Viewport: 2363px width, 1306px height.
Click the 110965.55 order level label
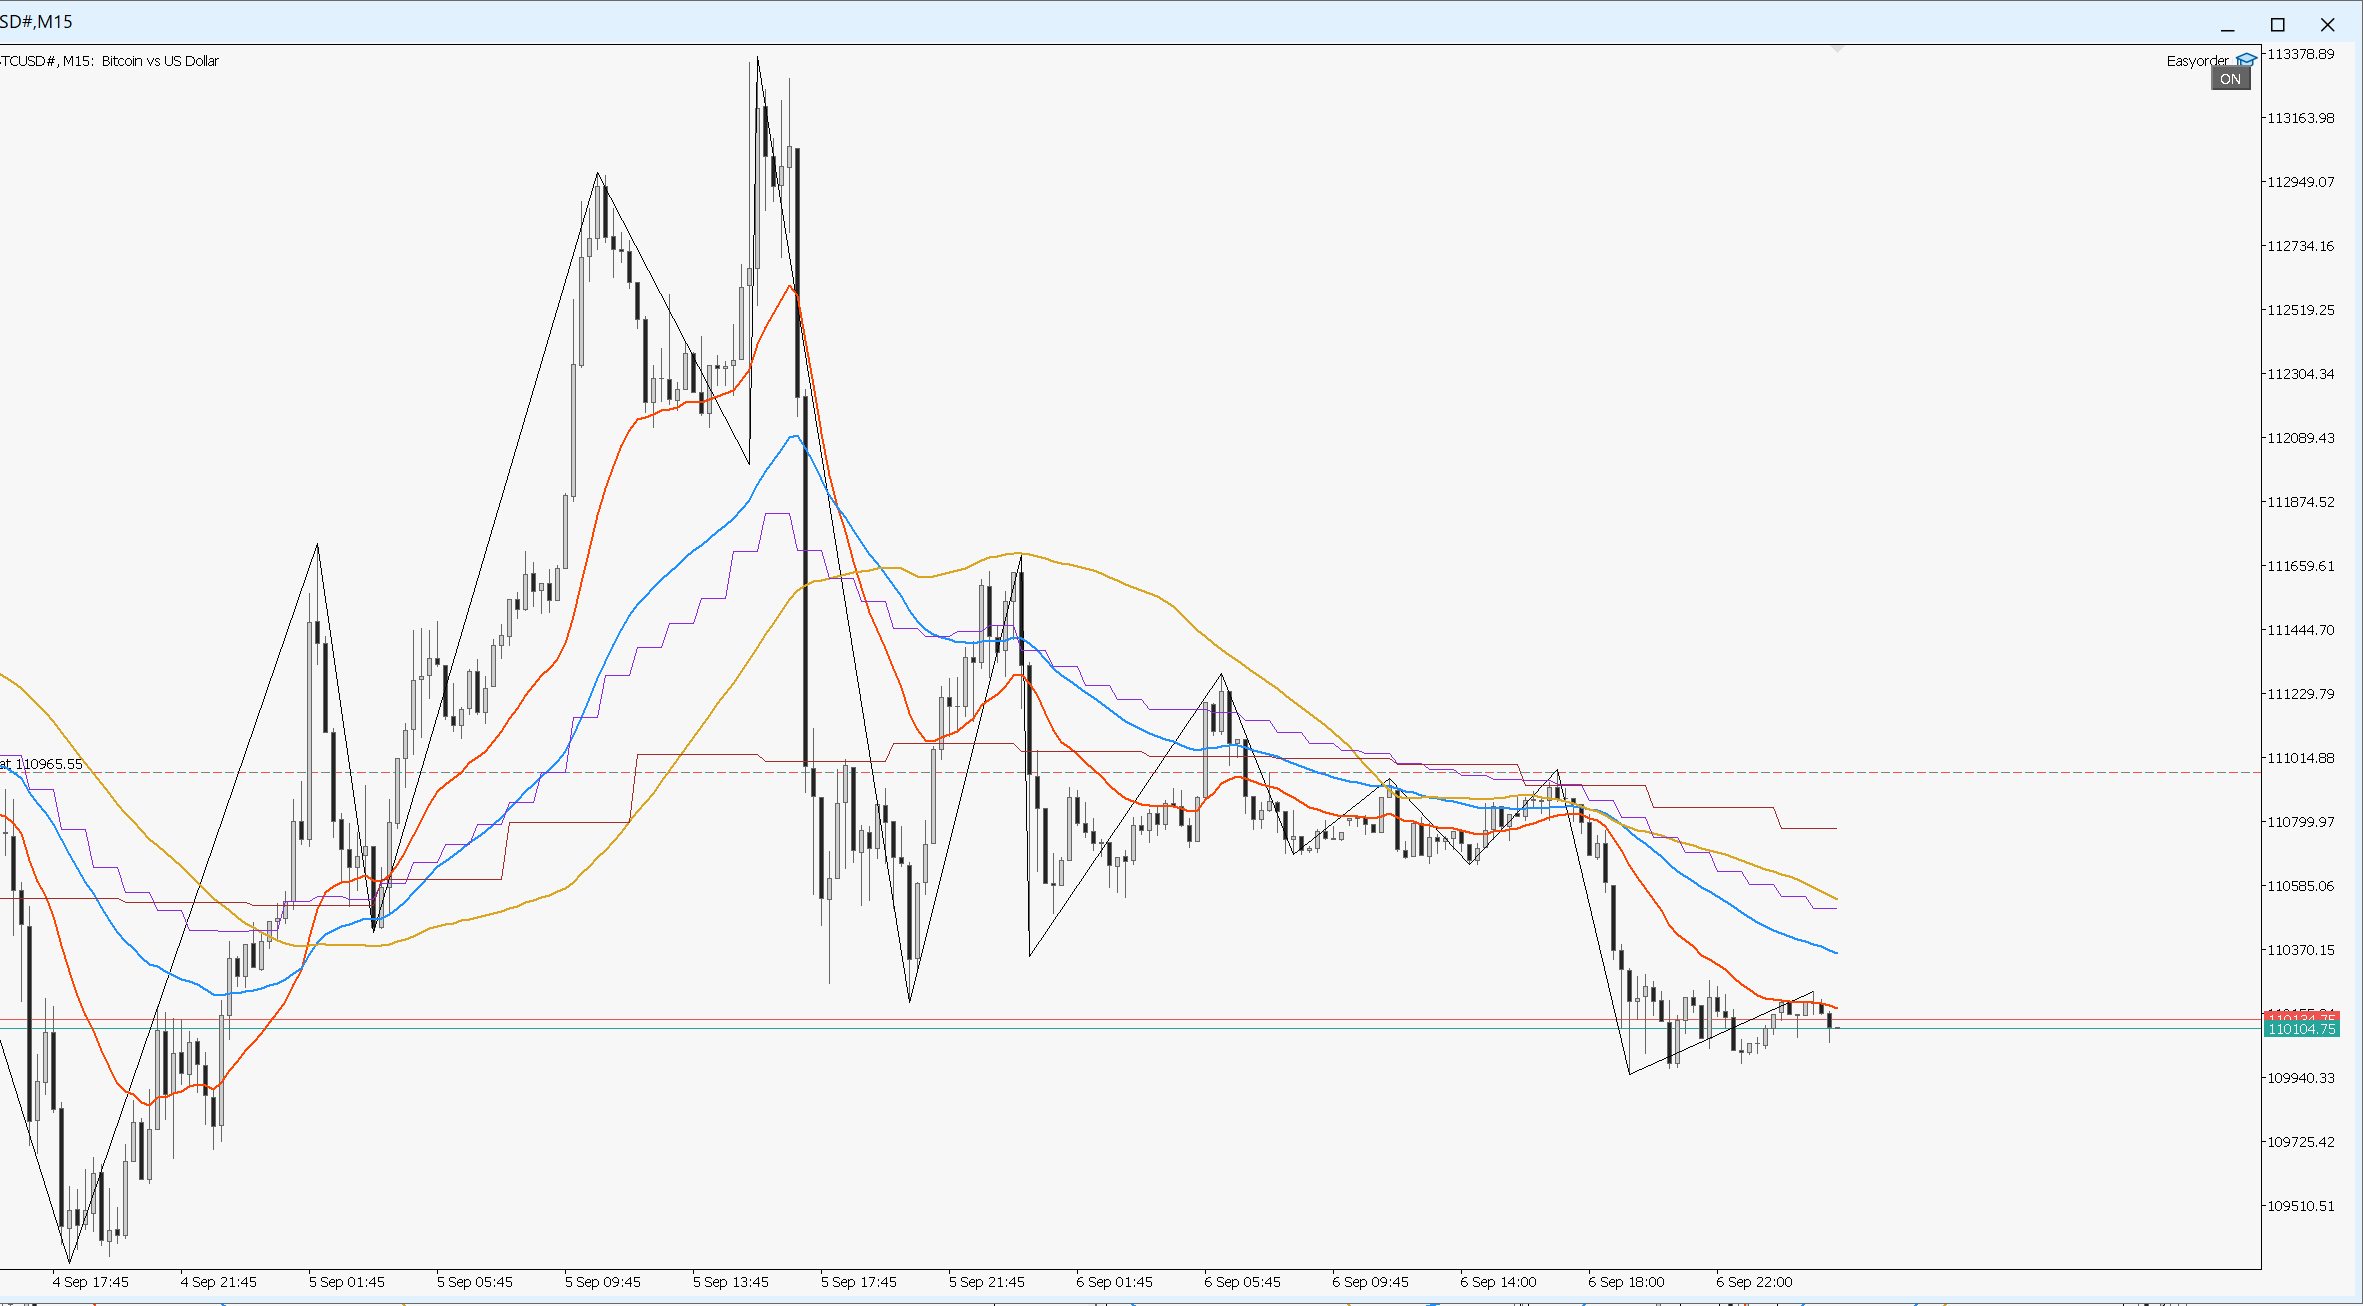pyautogui.click(x=42, y=764)
